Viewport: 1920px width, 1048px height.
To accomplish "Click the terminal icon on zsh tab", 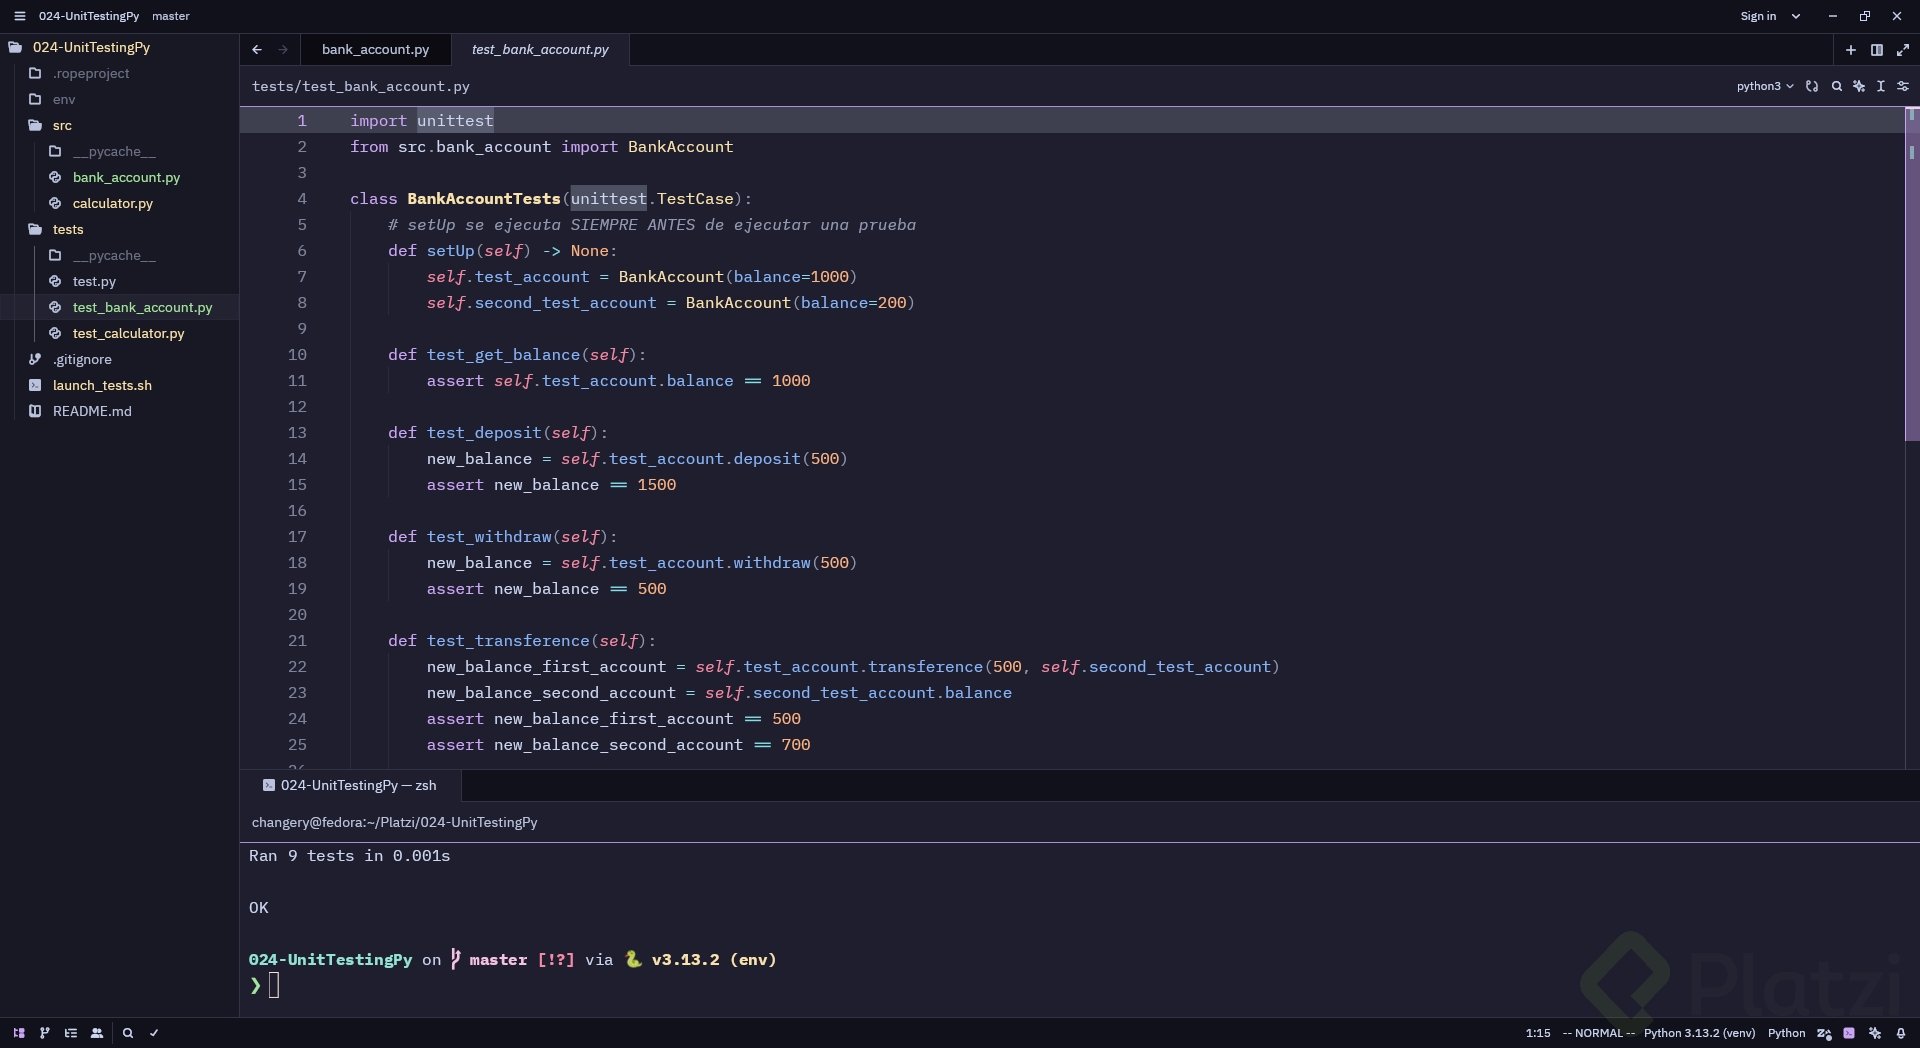I will [x=269, y=785].
